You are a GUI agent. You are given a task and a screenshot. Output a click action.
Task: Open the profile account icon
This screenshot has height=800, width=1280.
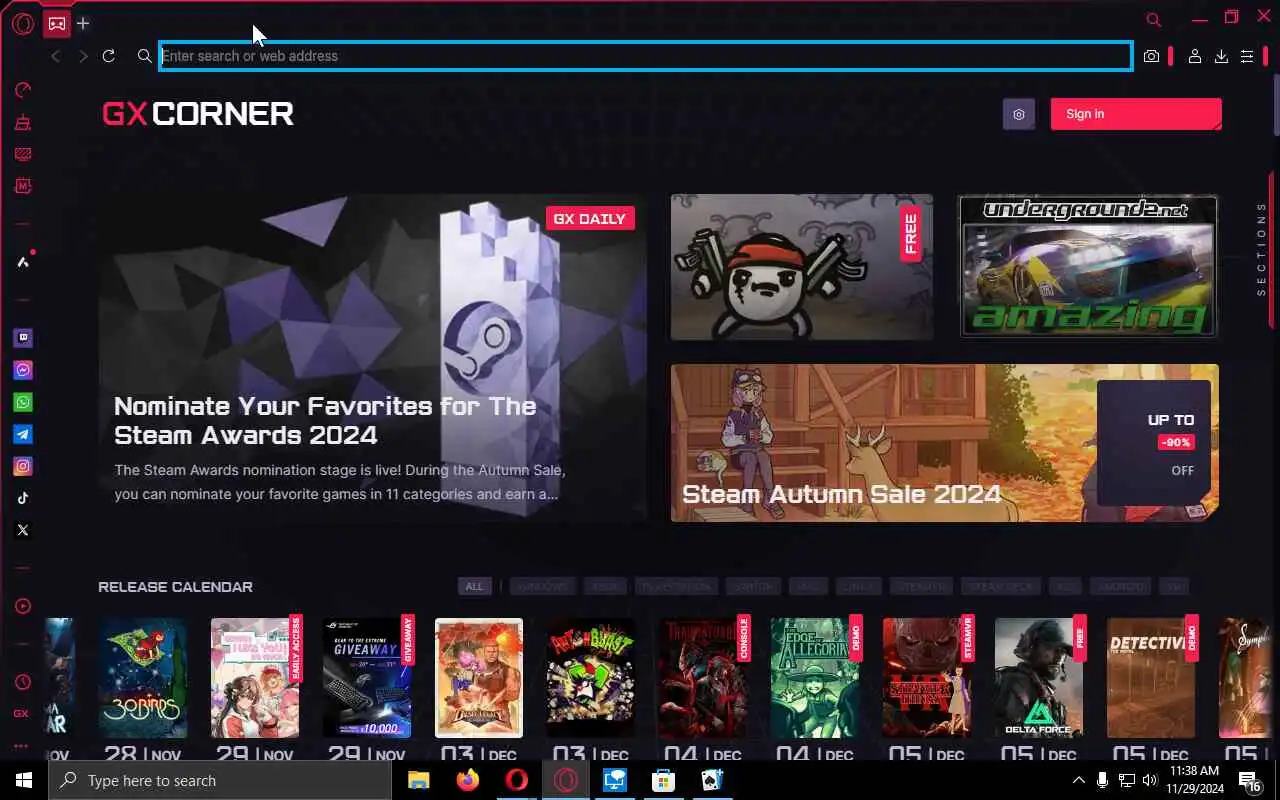click(1194, 57)
